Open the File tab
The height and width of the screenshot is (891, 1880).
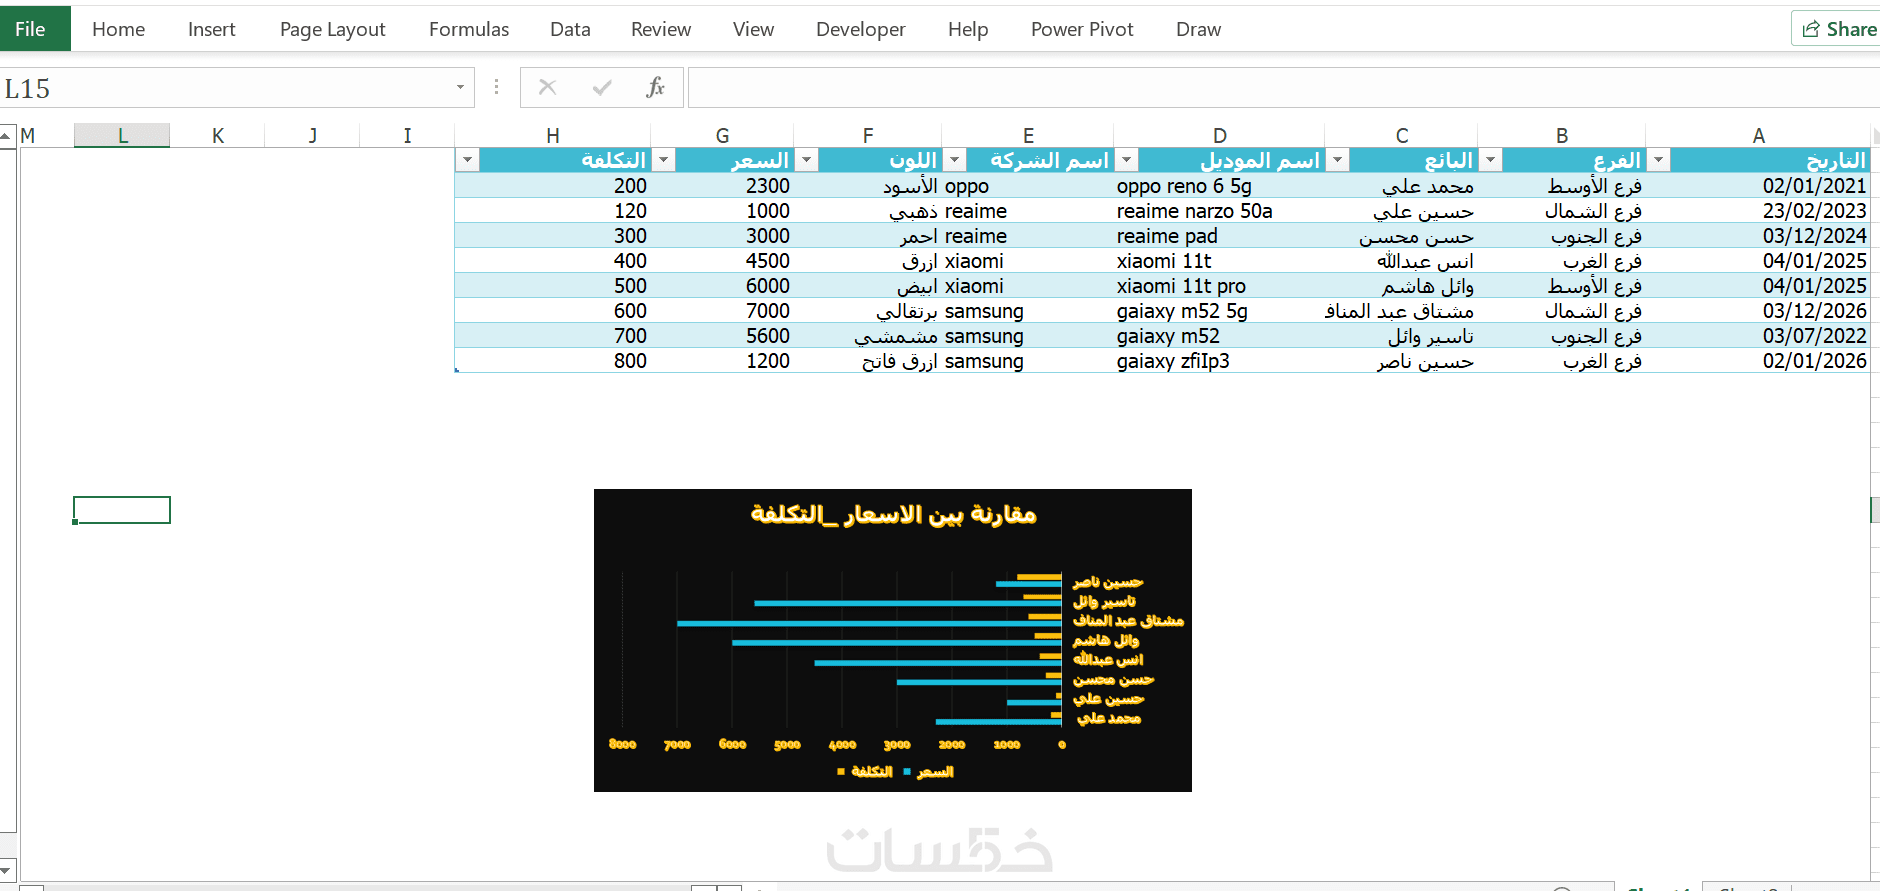coord(30,29)
